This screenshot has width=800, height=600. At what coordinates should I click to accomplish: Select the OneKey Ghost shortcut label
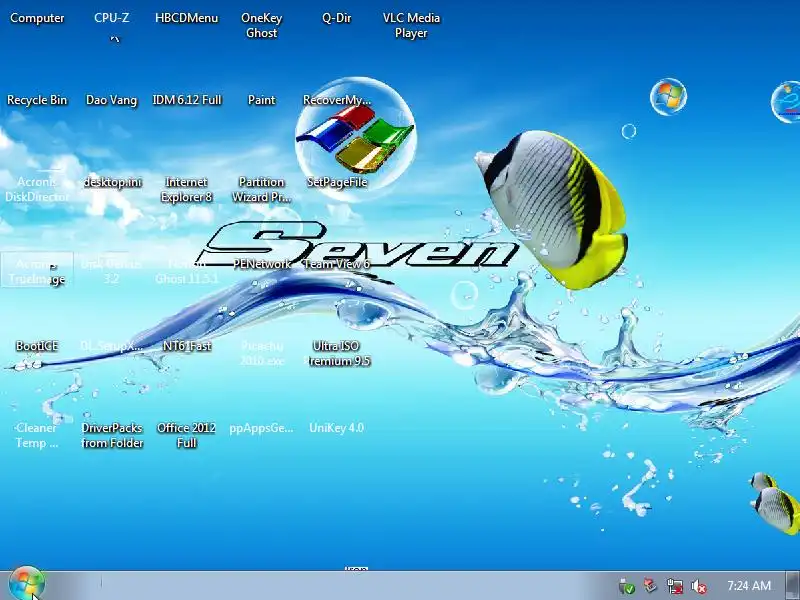[262, 26]
